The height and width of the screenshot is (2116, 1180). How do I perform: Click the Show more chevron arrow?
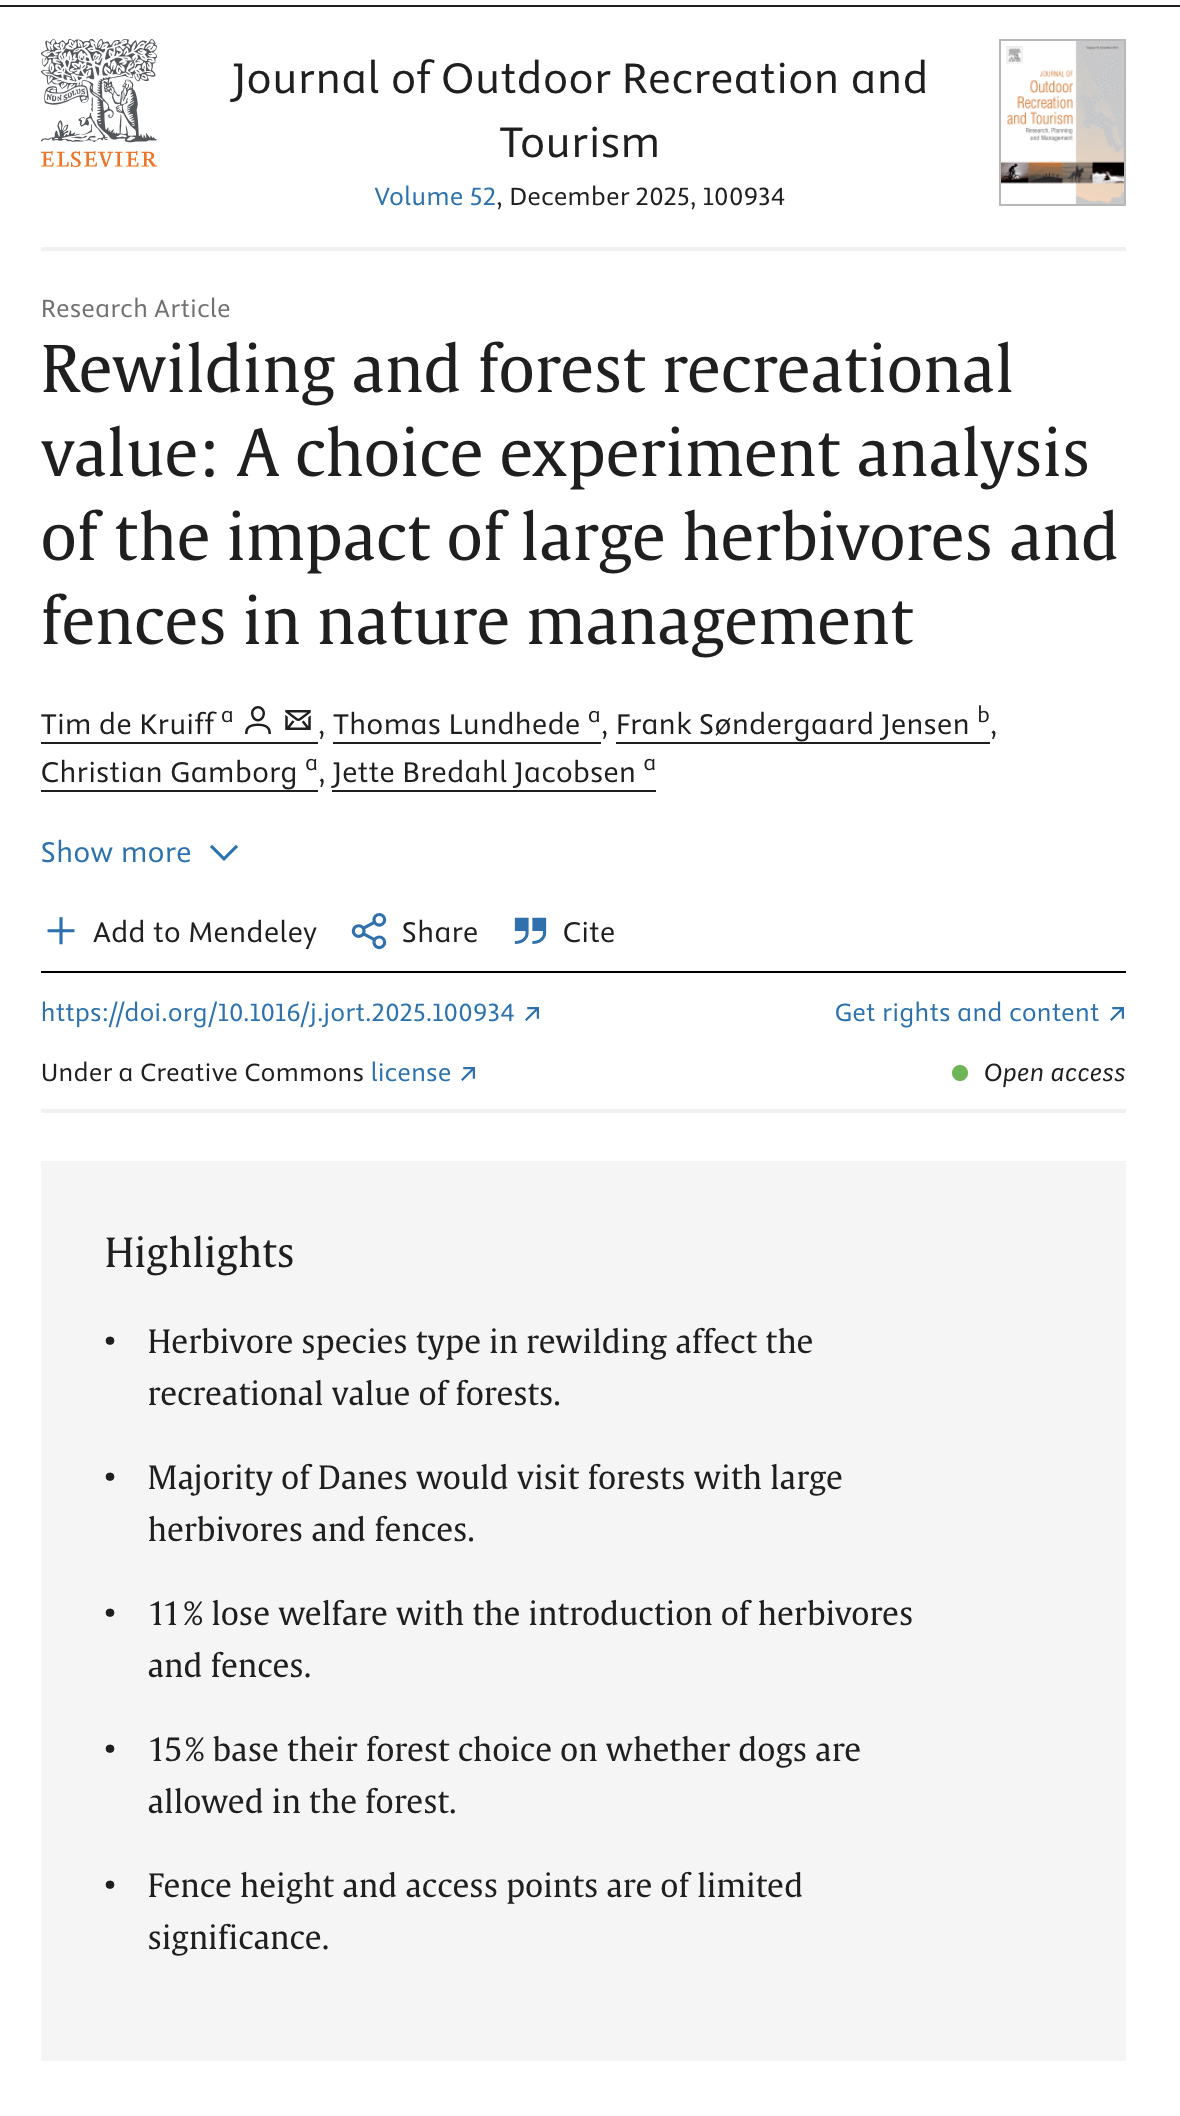[x=224, y=852]
